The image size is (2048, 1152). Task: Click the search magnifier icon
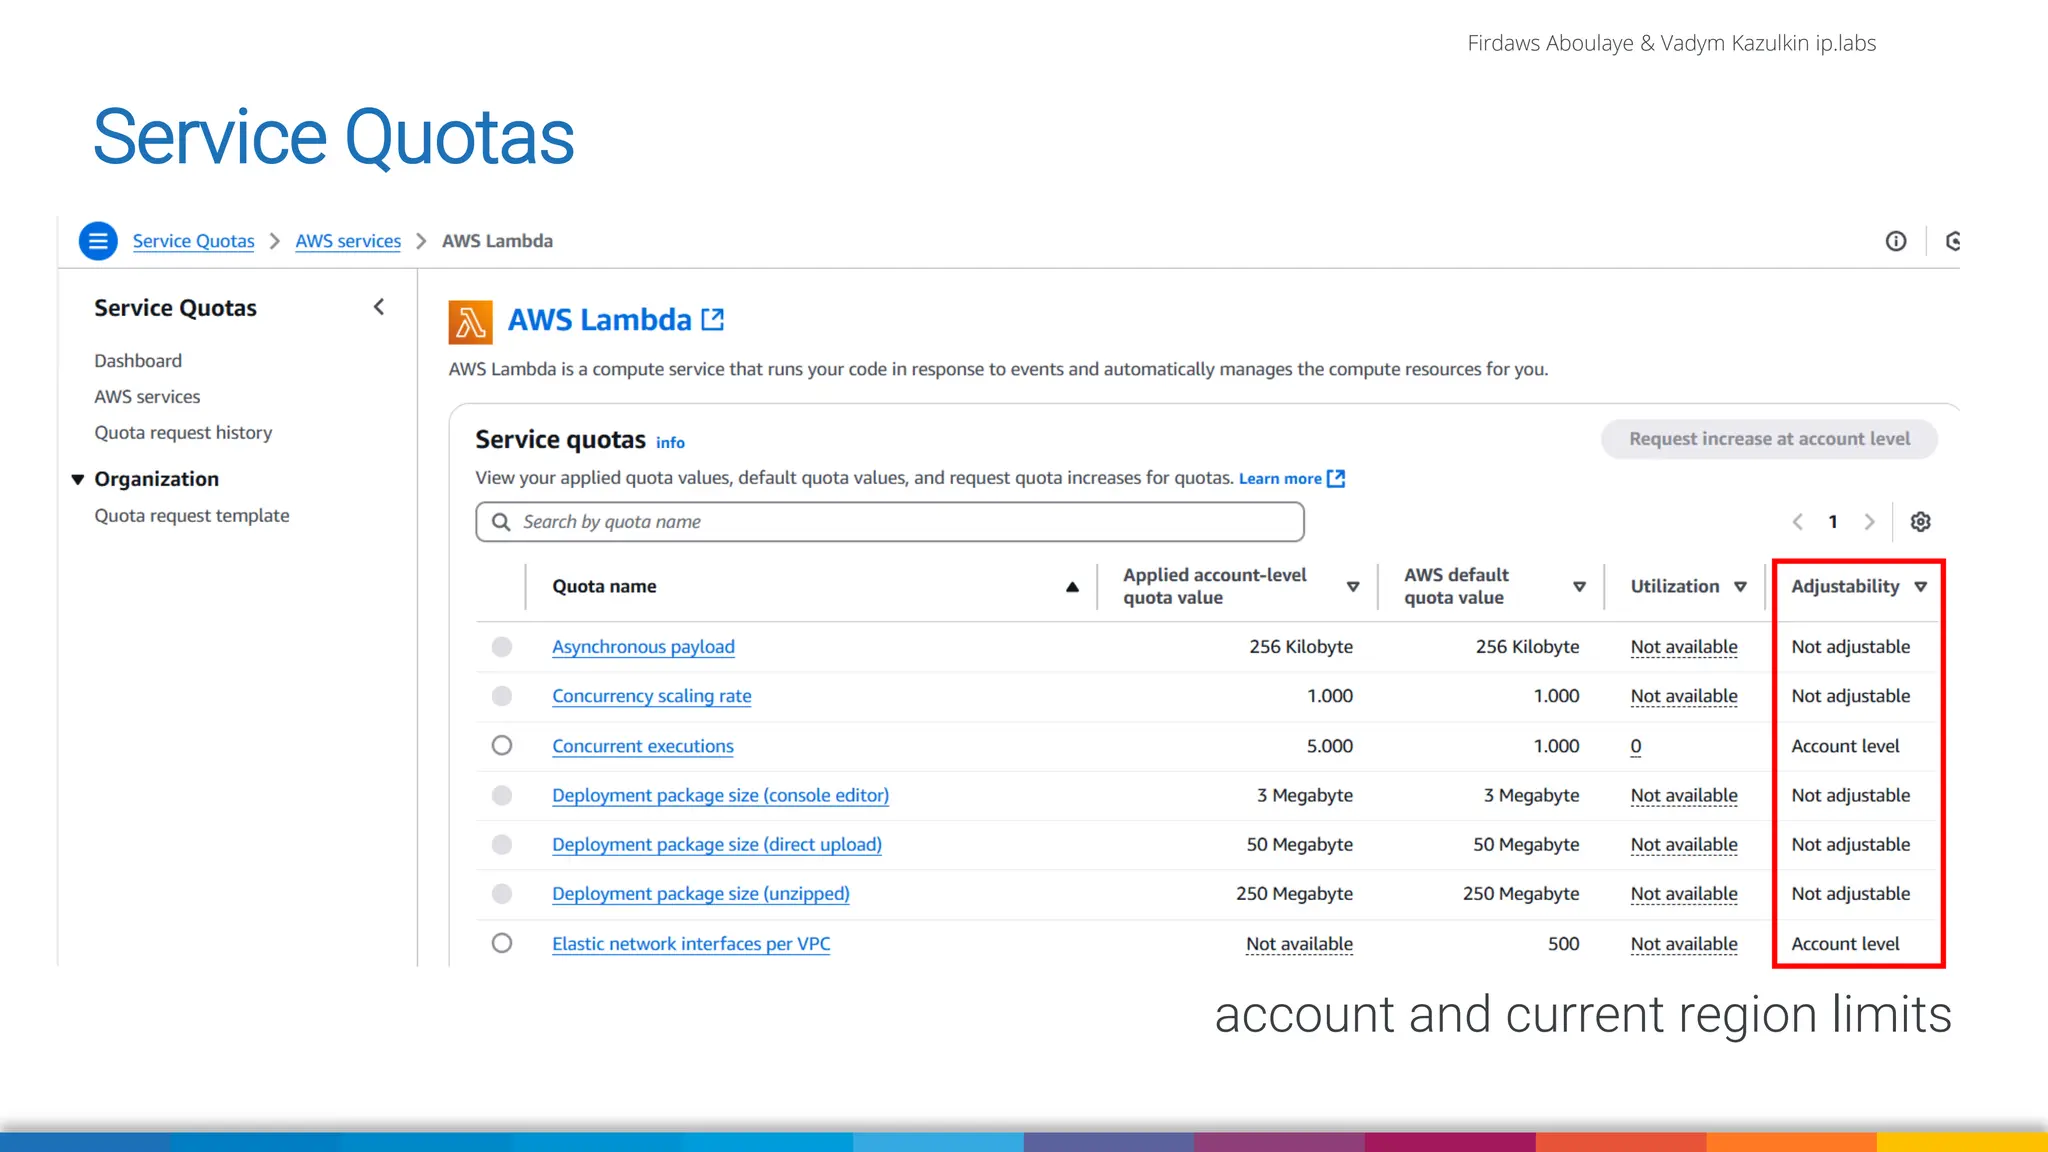(x=501, y=522)
